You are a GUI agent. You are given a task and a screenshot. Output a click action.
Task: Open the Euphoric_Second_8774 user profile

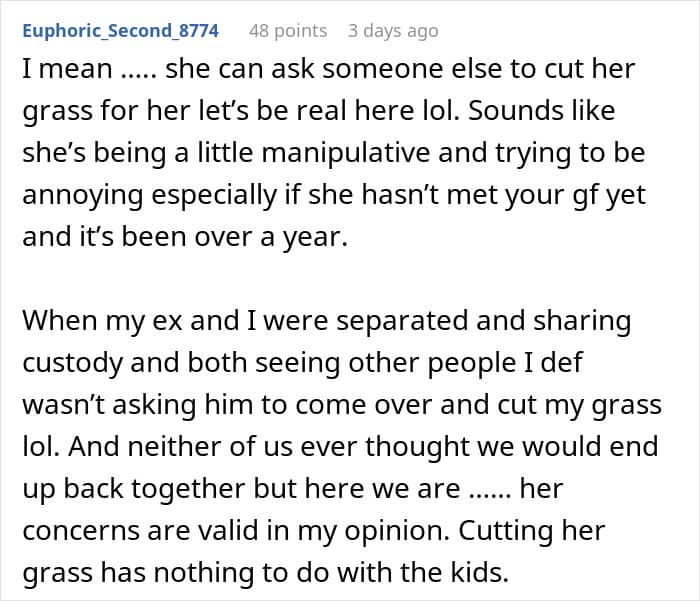(120, 31)
